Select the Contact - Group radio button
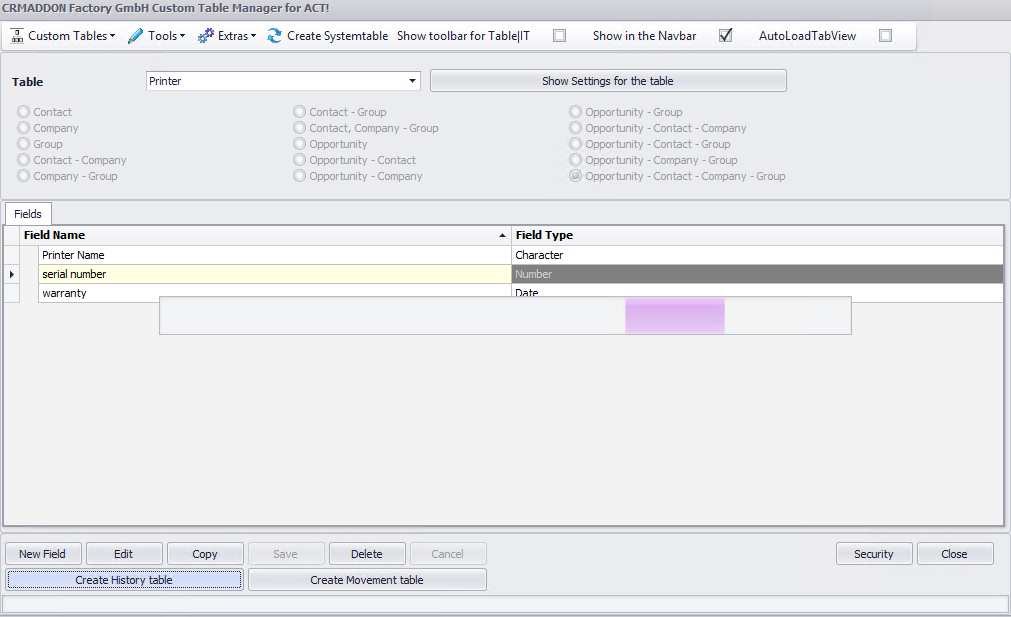Image resolution: width=1011 pixels, height=617 pixels. click(x=299, y=112)
